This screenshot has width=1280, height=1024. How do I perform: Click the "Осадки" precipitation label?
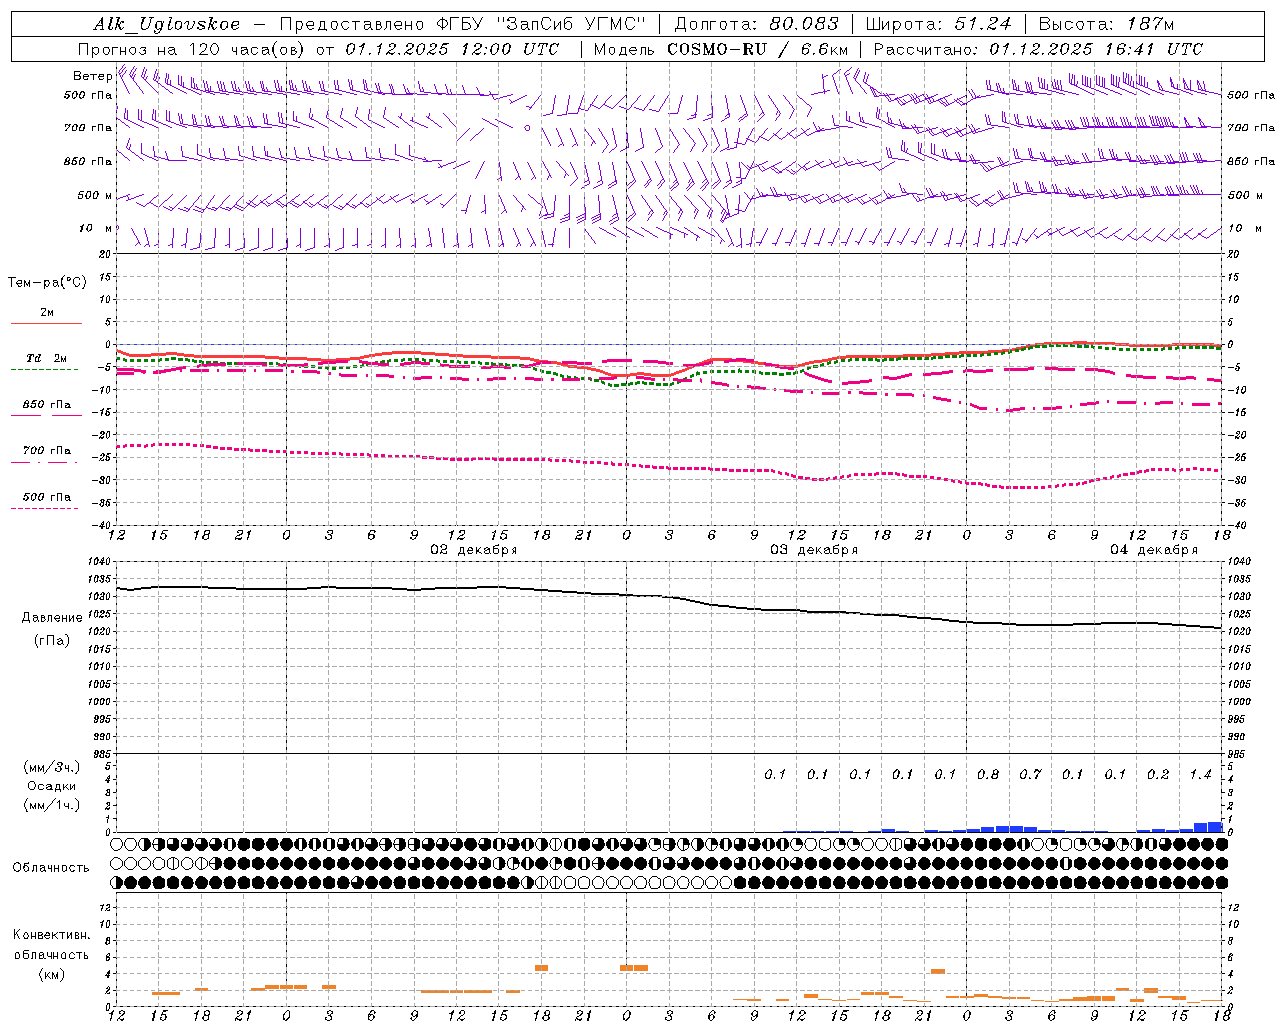[x=52, y=786]
